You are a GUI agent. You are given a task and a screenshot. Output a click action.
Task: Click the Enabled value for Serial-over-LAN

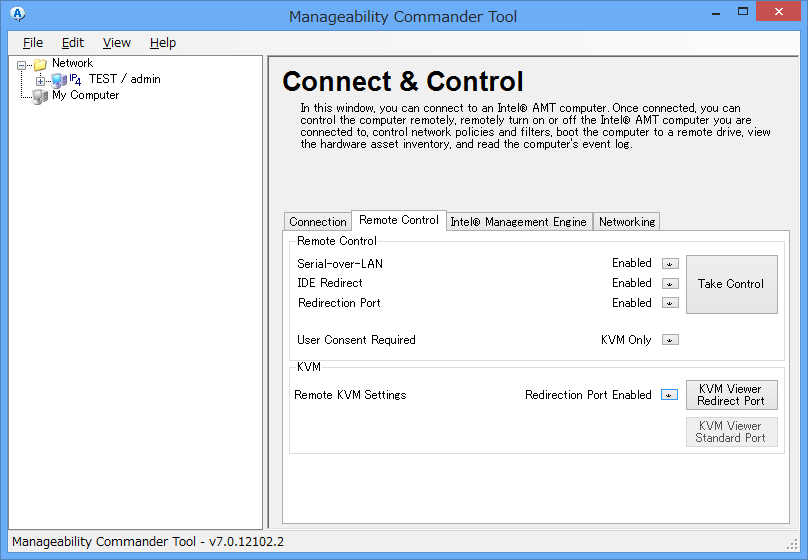(632, 263)
